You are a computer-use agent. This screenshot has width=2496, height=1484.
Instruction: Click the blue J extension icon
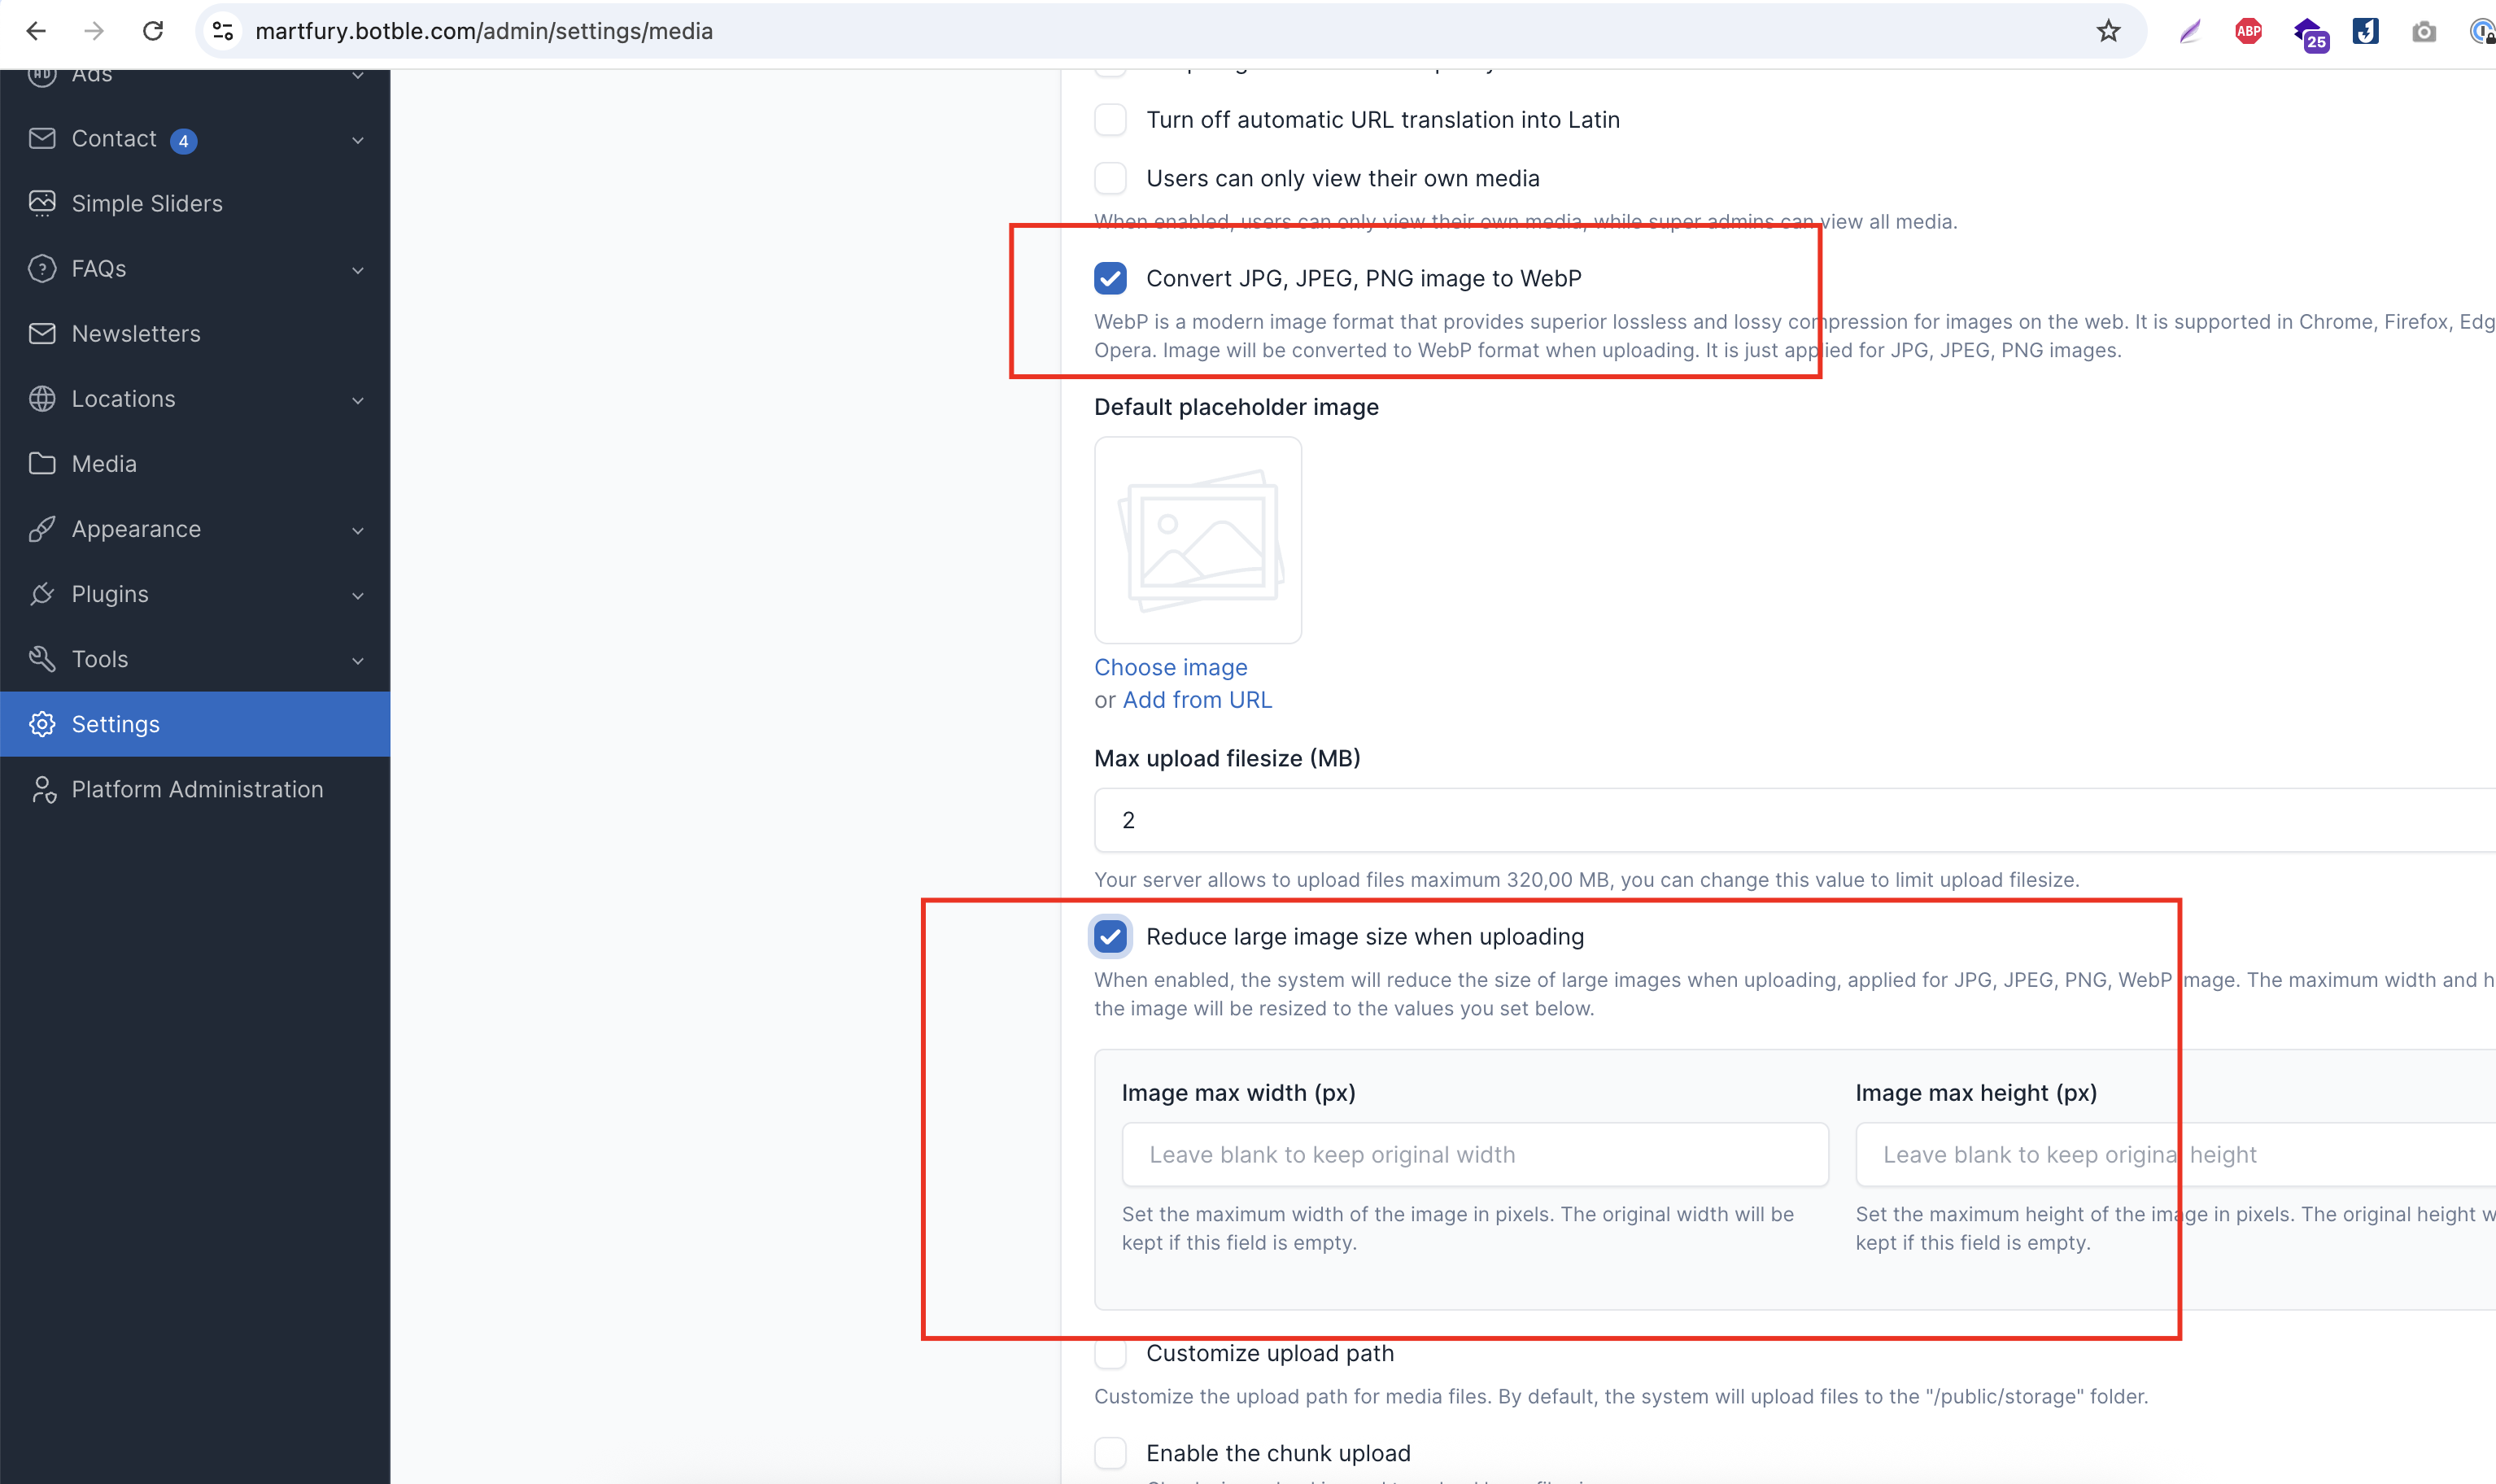[x=2365, y=32]
